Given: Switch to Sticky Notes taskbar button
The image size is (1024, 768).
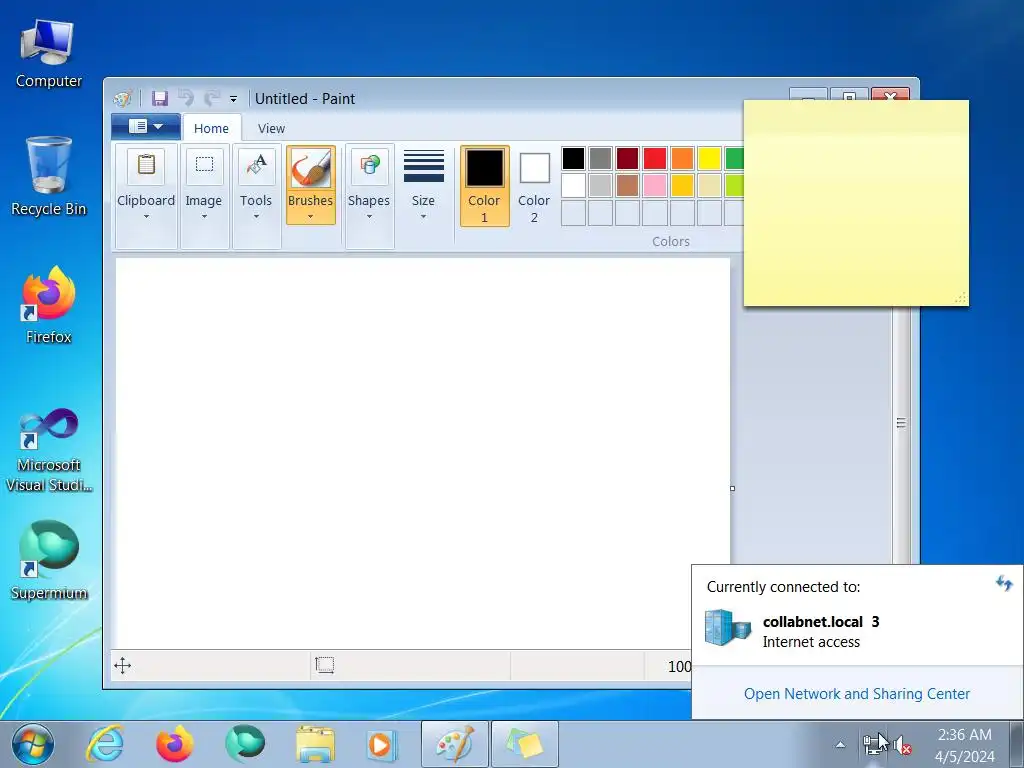Looking at the screenshot, I should tap(524, 744).
